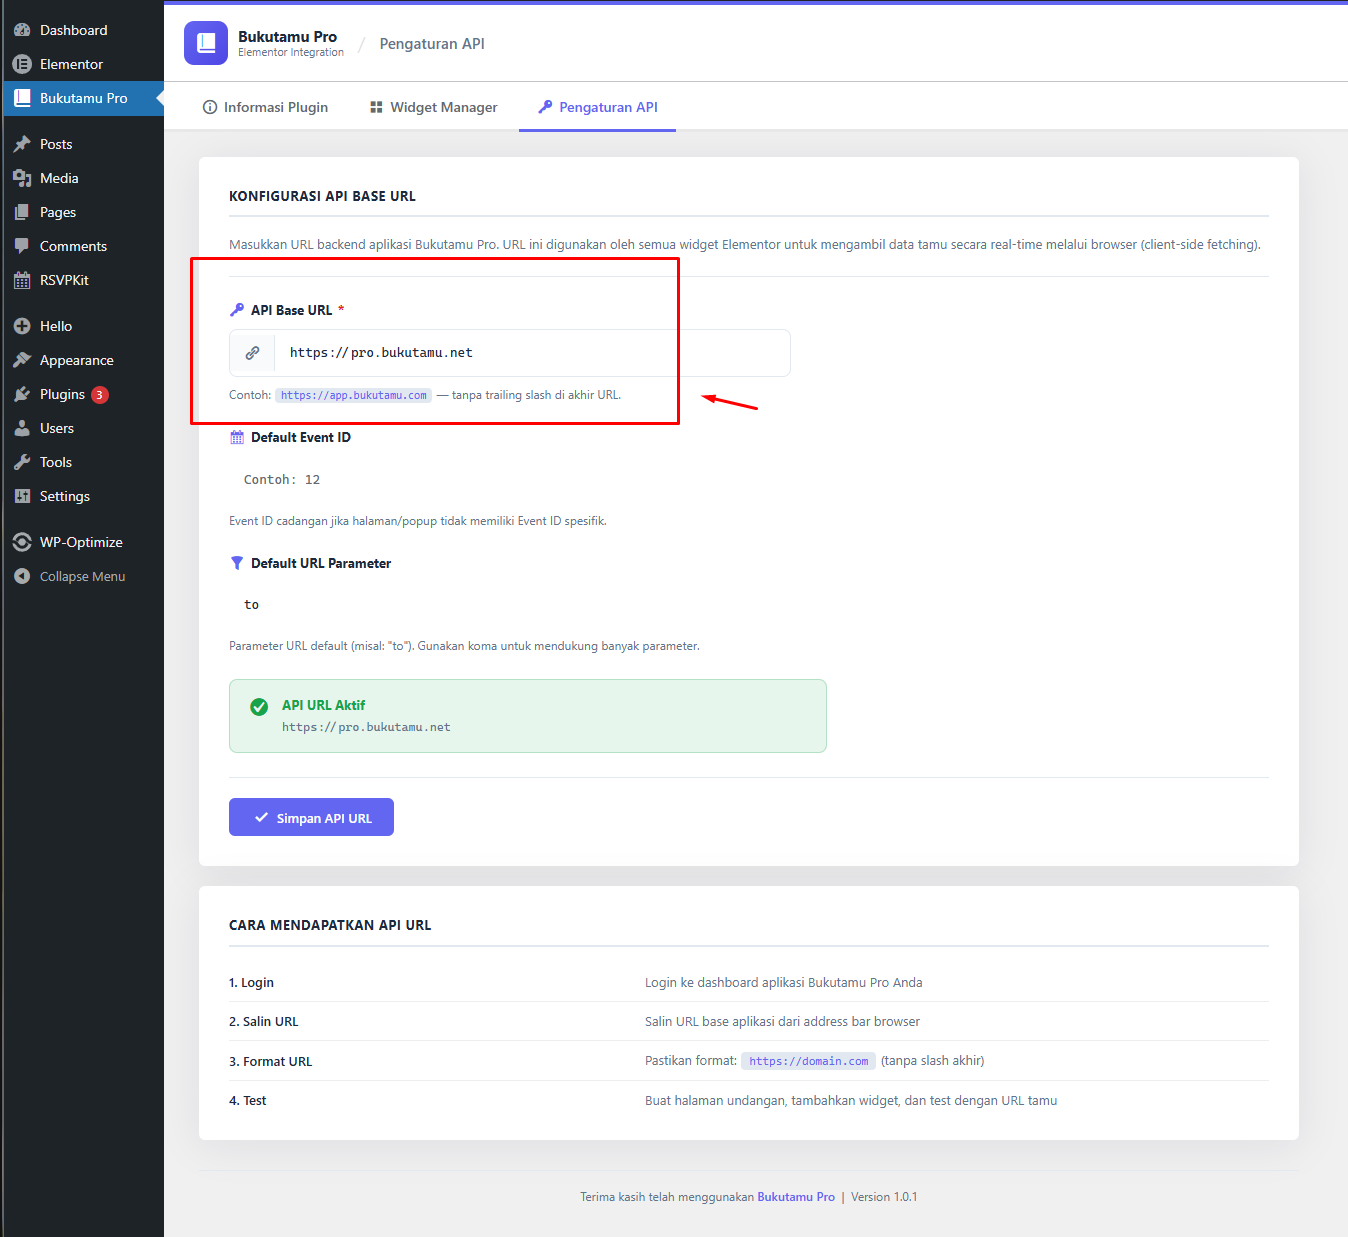Click the green checkmark on API URL Aktif

pos(259,706)
